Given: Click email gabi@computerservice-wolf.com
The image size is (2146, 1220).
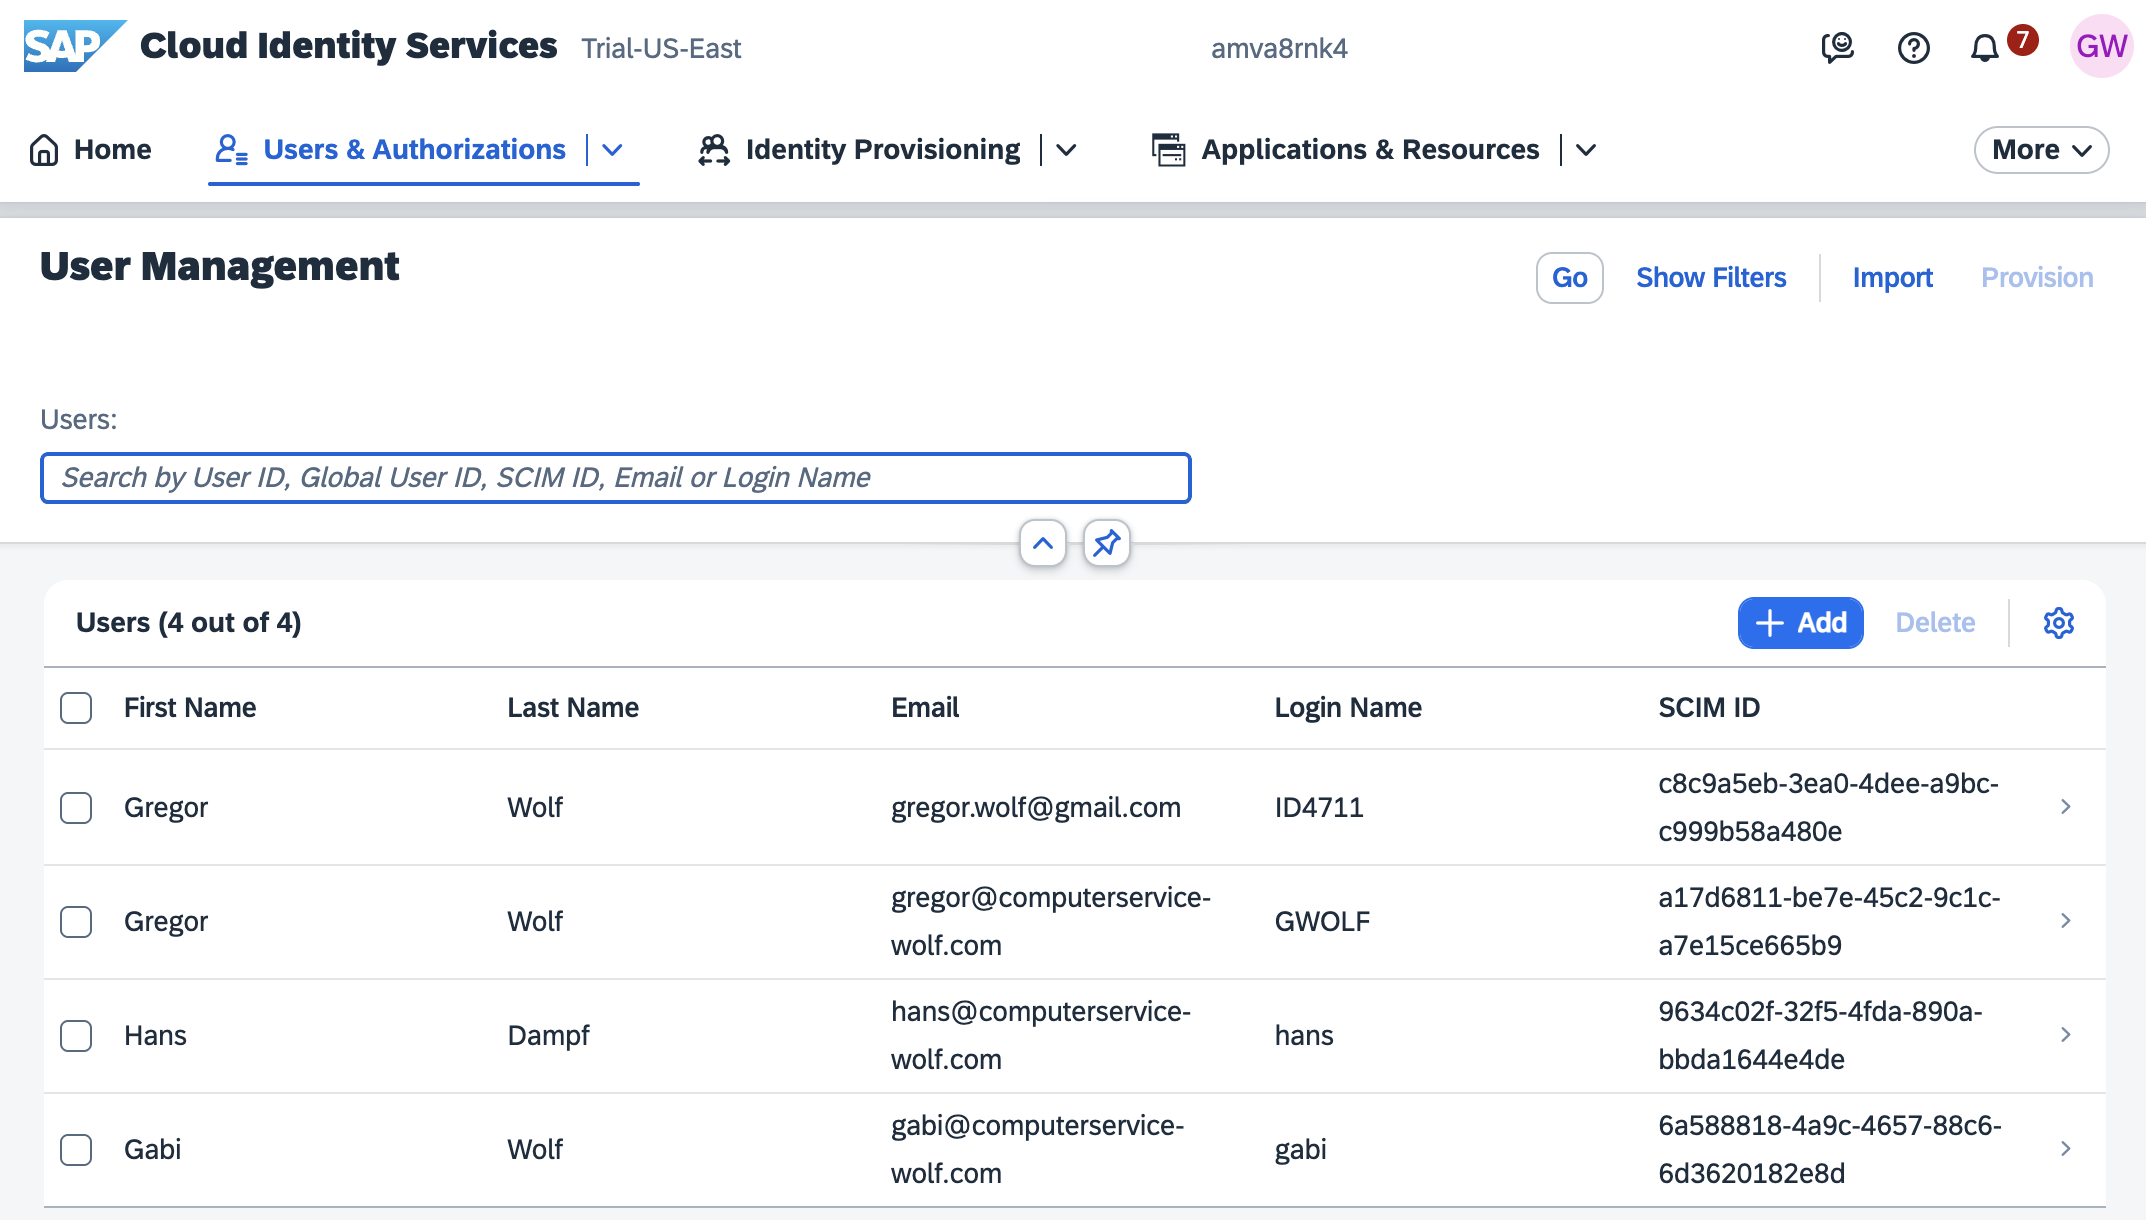Looking at the screenshot, I should [x=1038, y=1149].
